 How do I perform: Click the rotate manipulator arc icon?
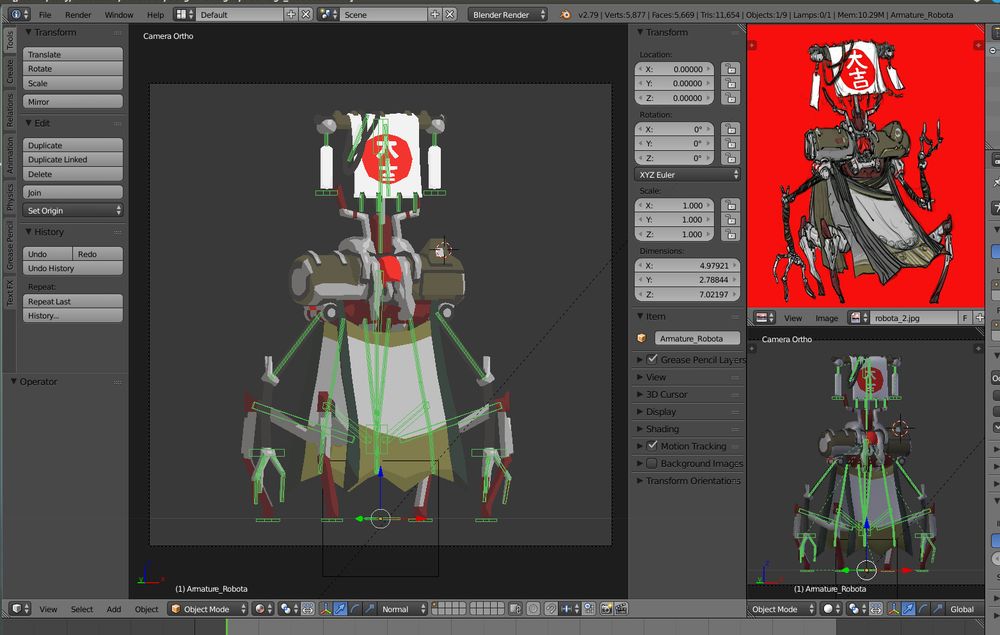point(355,609)
